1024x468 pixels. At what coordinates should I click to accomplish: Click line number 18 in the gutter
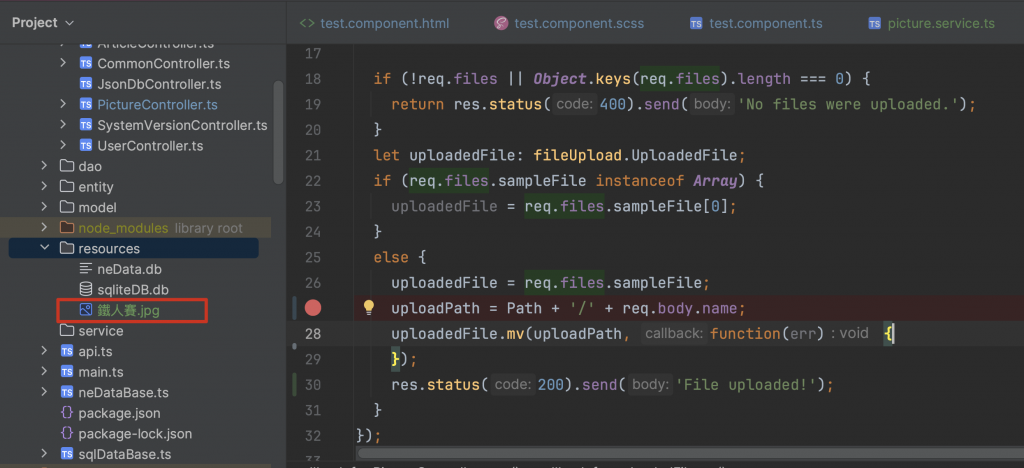click(x=313, y=79)
